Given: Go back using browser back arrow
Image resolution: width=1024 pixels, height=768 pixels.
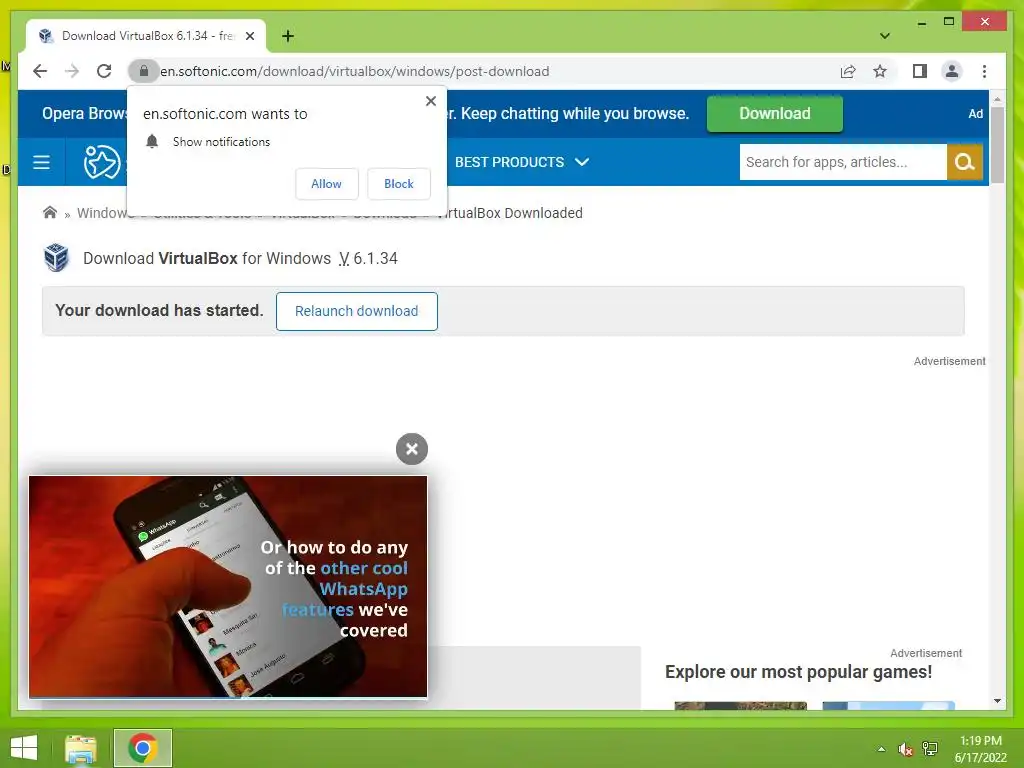Looking at the screenshot, I should click(40, 71).
